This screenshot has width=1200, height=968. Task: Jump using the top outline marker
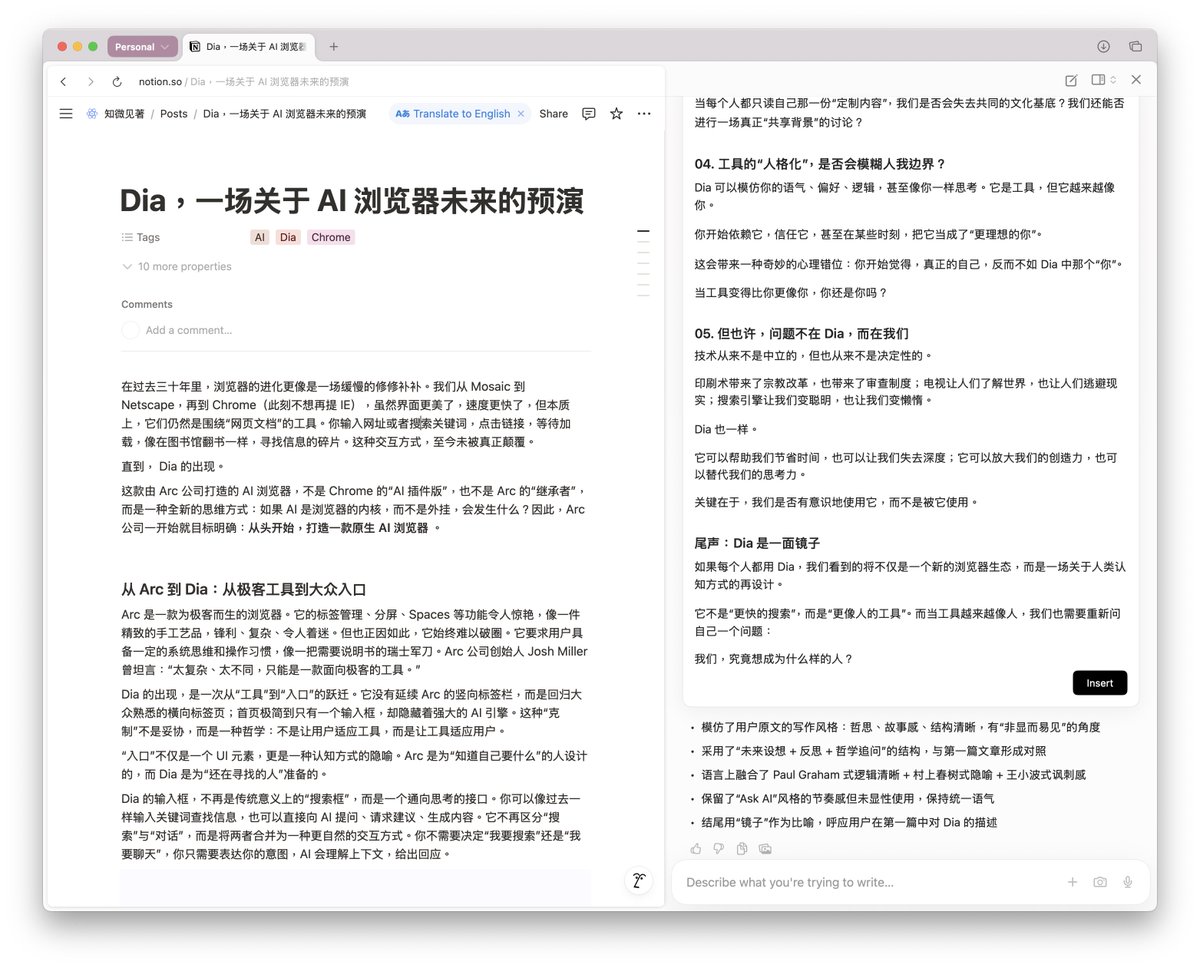tap(643, 231)
